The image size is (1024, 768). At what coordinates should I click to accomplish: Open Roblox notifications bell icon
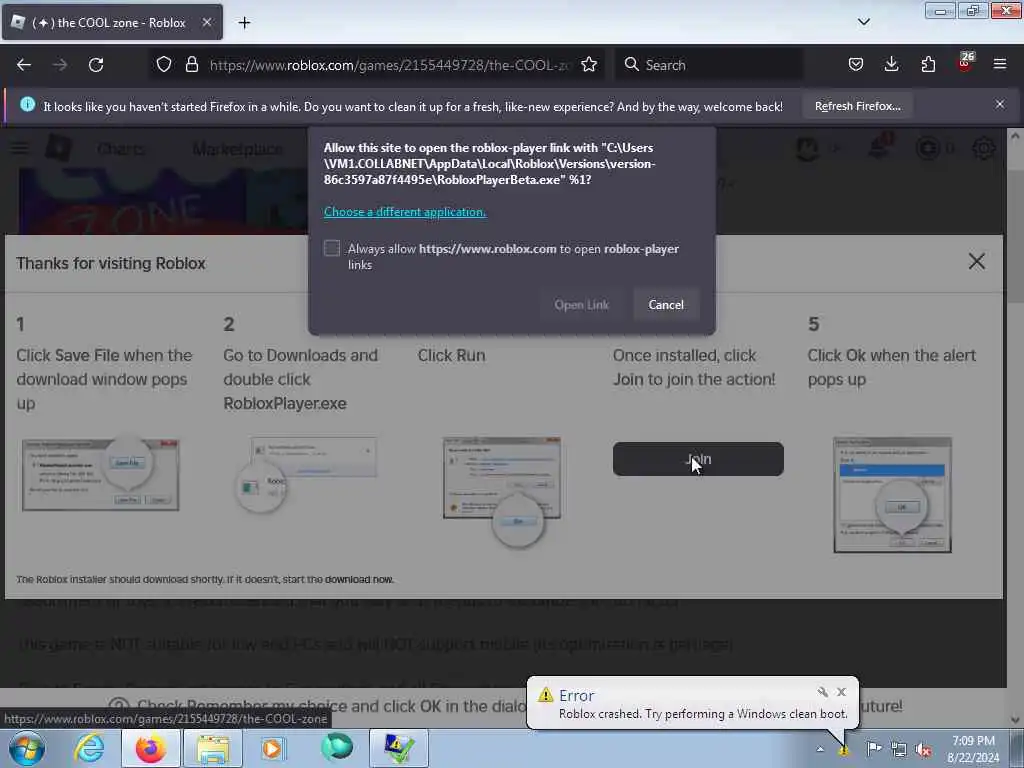tap(879, 148)
